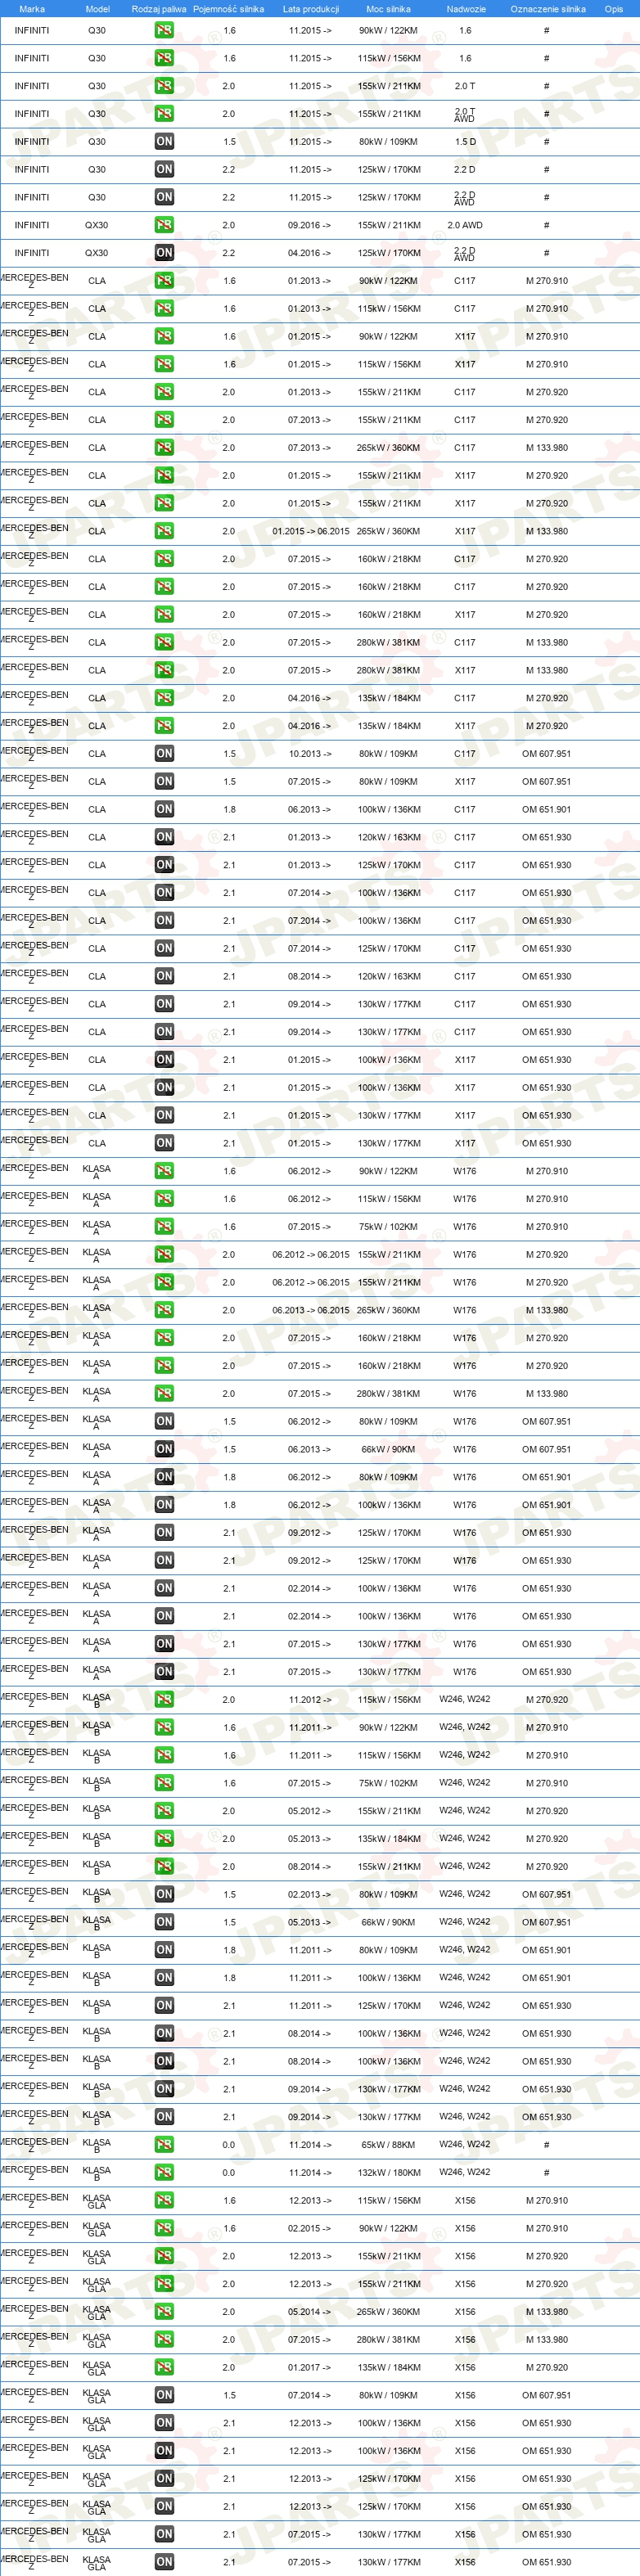Click the Oznaczenie silnika column header
This screenshot has width=640, height=2576.
[x=548, y=9]
